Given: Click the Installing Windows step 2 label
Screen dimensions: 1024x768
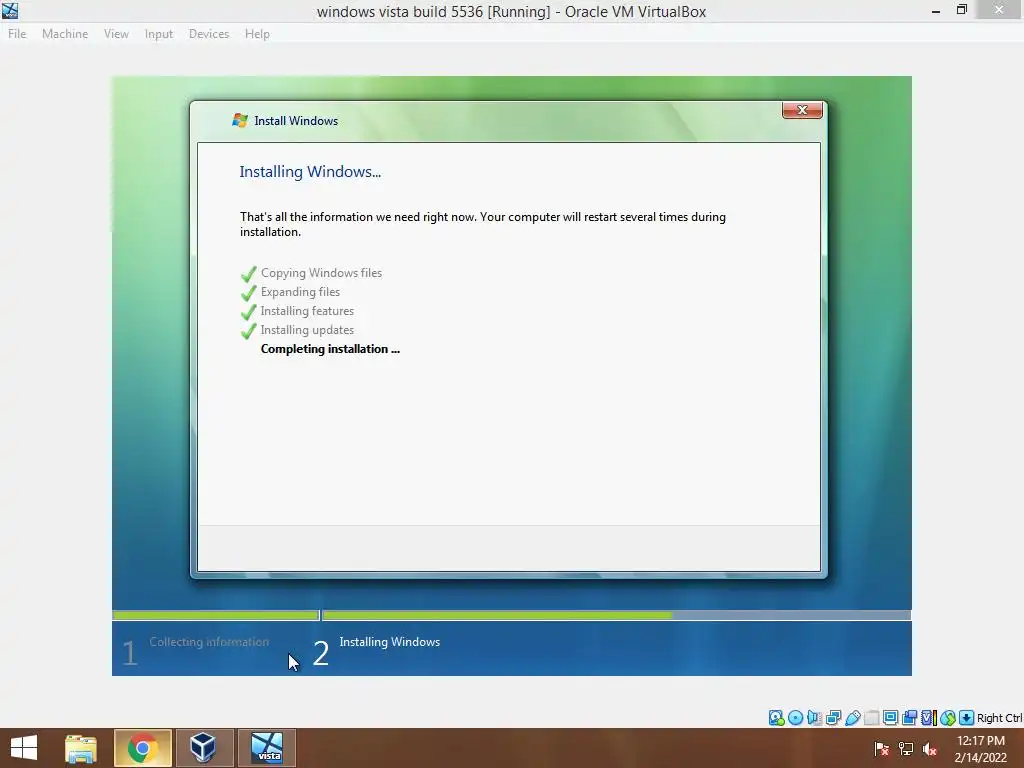Looking at the screenshot, I should pos(390,642).
